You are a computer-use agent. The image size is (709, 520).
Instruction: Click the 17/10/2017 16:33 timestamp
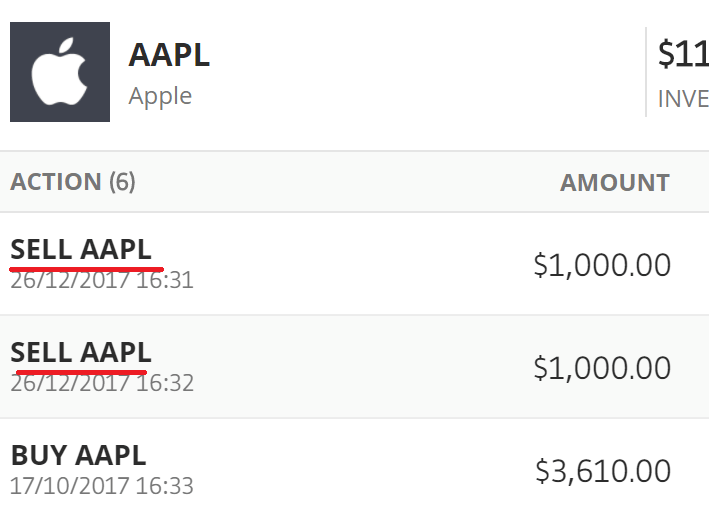pyautogui.click(x=102, y=486)
